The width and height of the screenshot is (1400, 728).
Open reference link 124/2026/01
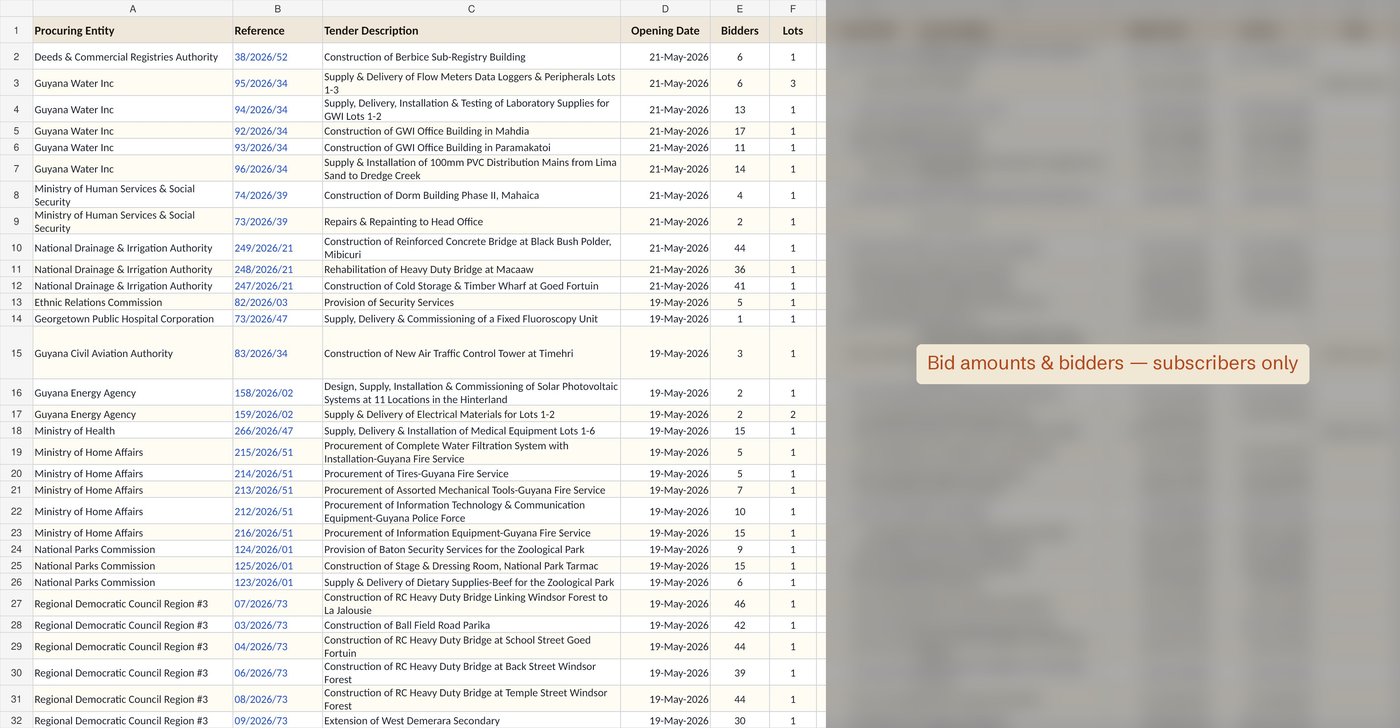pyautogui.click(x=263, y=549)
